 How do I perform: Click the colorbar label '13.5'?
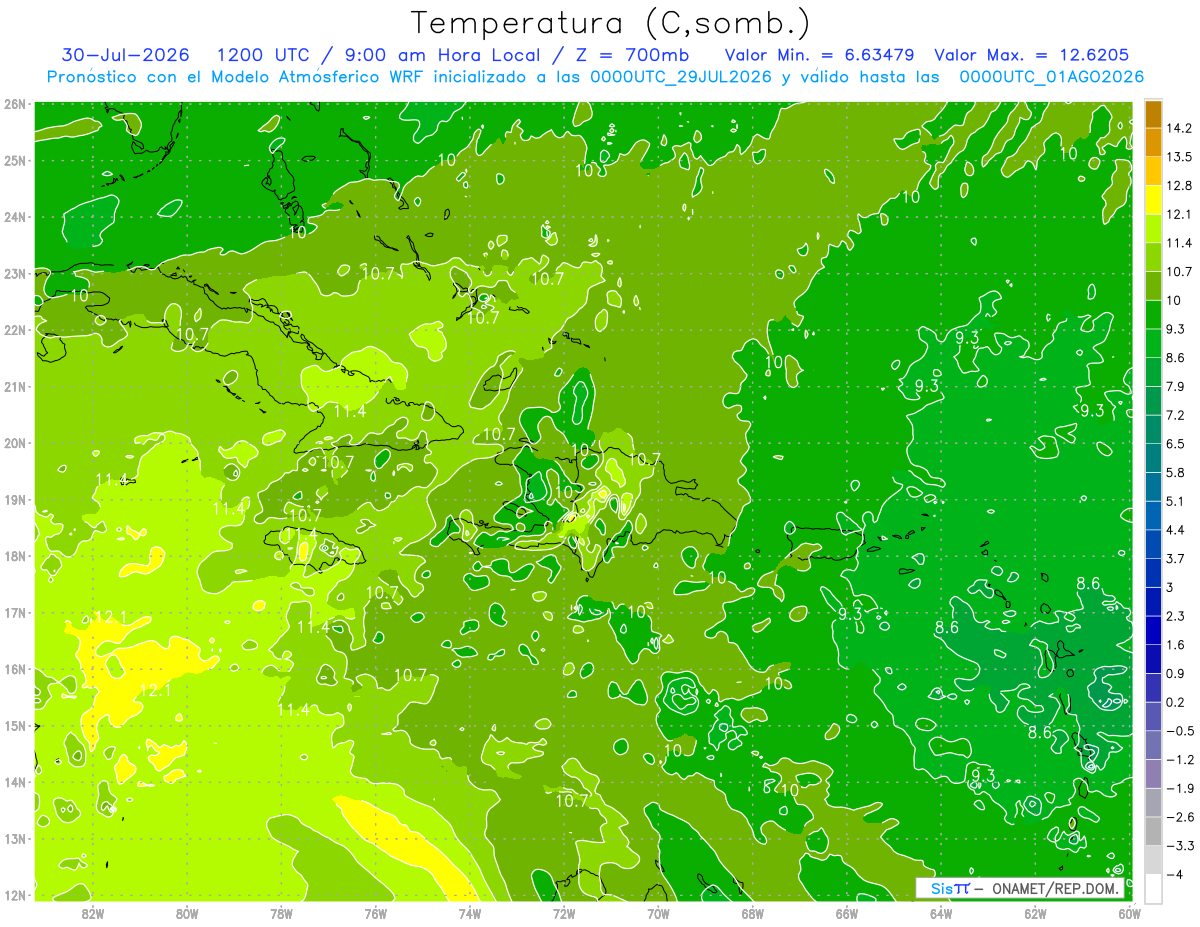1181,157
